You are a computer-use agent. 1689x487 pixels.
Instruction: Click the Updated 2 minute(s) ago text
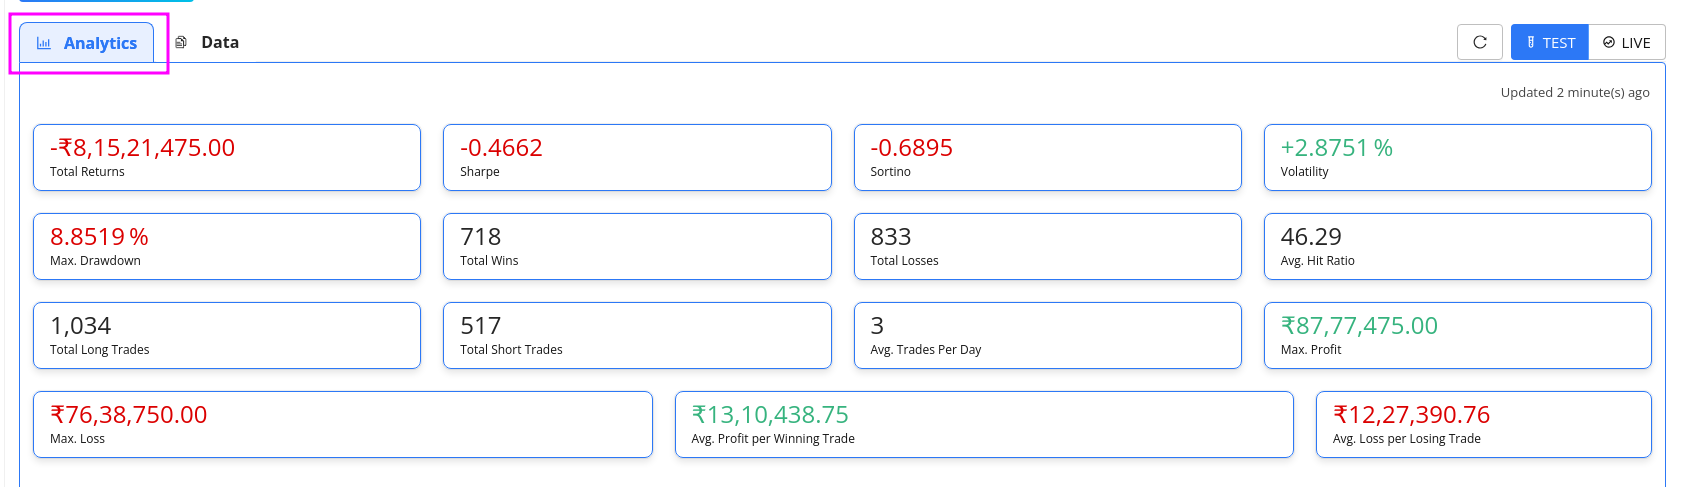pos(1574,92)
